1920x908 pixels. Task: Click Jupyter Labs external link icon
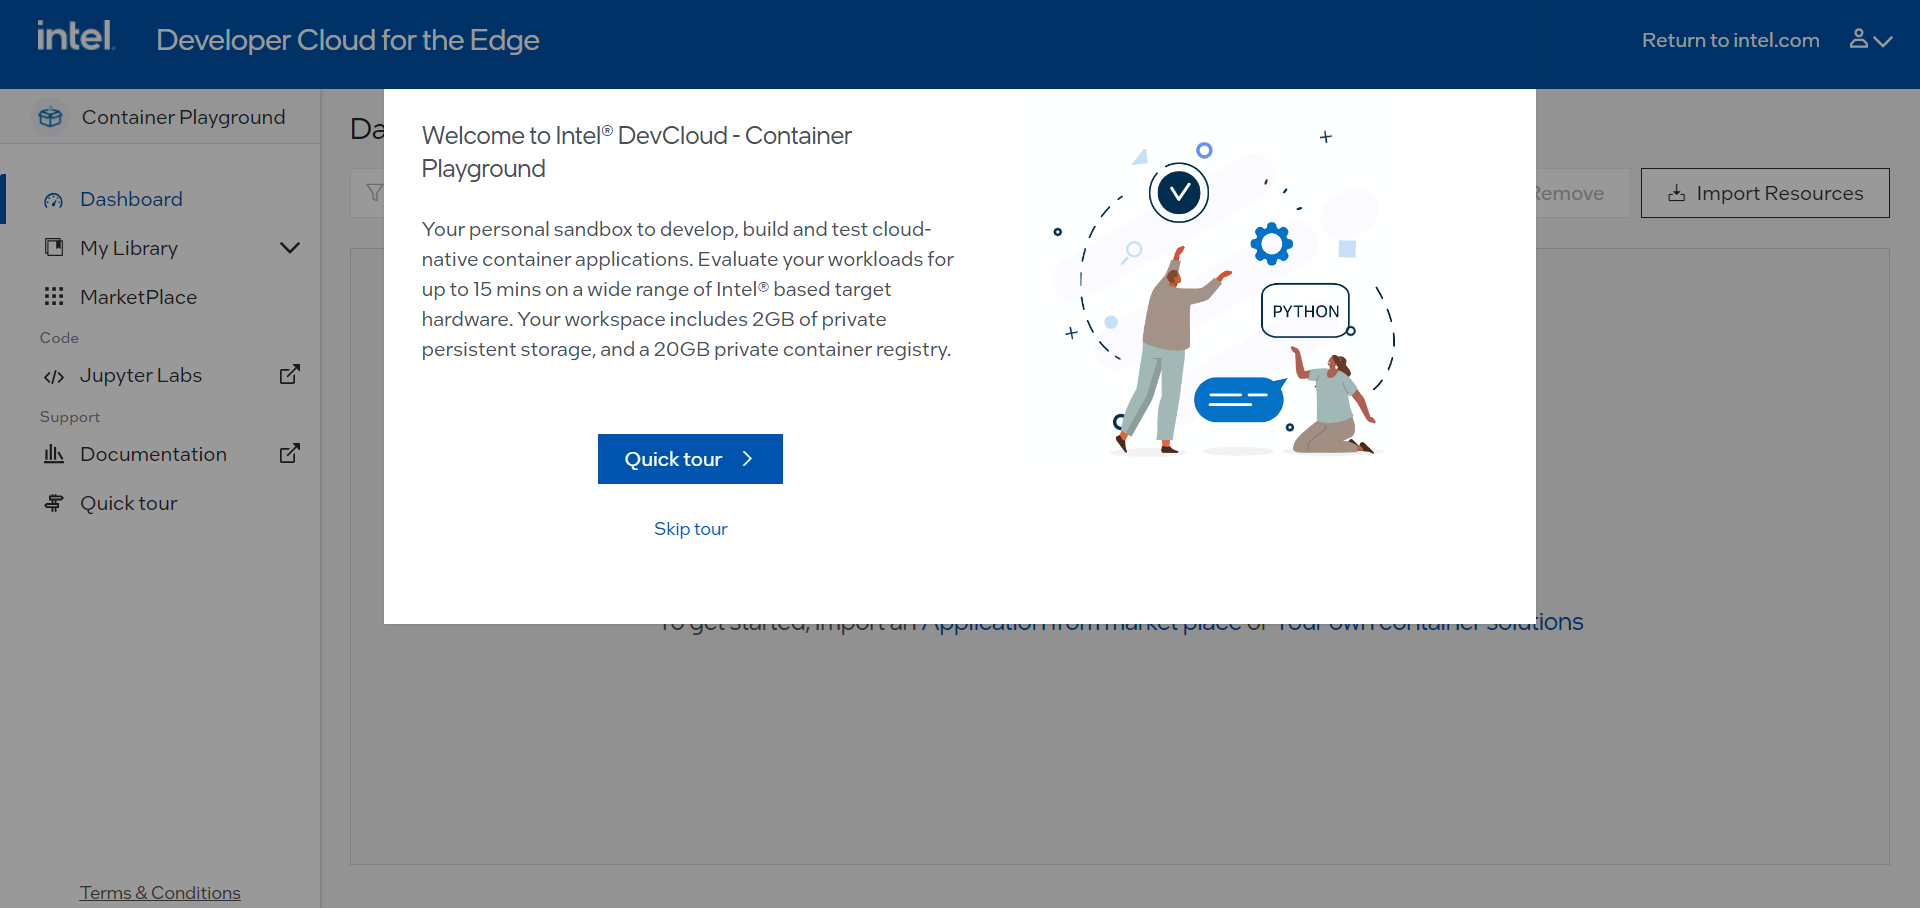[x=290, y=375]
